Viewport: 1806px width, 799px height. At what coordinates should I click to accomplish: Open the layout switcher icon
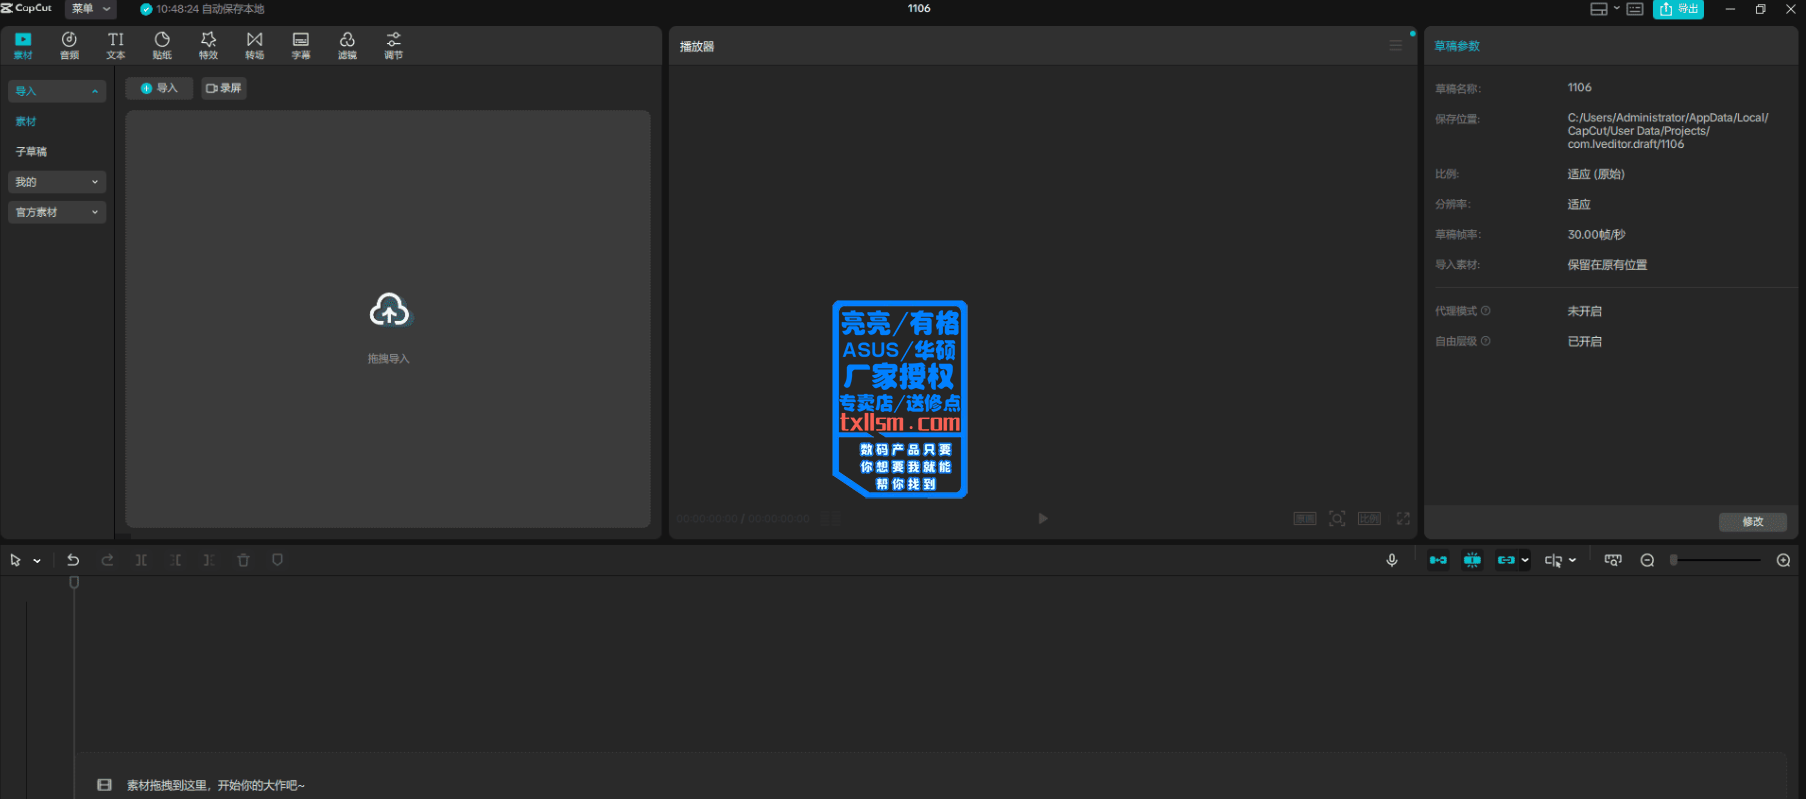(1599, 9)
